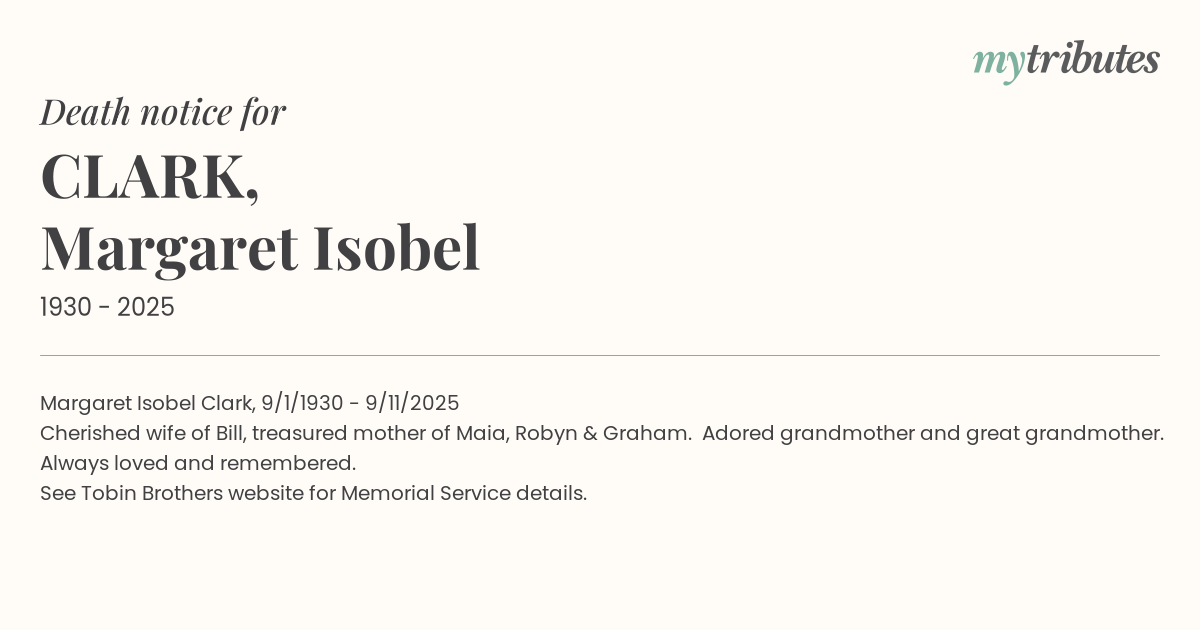Image resolution: width=1200 pixels, height=630 pixels.
Task: Click the name "Maia" in the notice
Action: (x=479, y=433)
